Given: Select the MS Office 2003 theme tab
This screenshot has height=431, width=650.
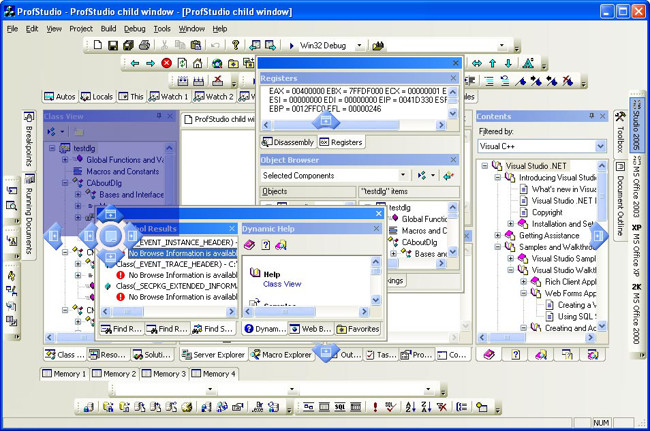Looking at the screenshot, I should click(636, 187).
